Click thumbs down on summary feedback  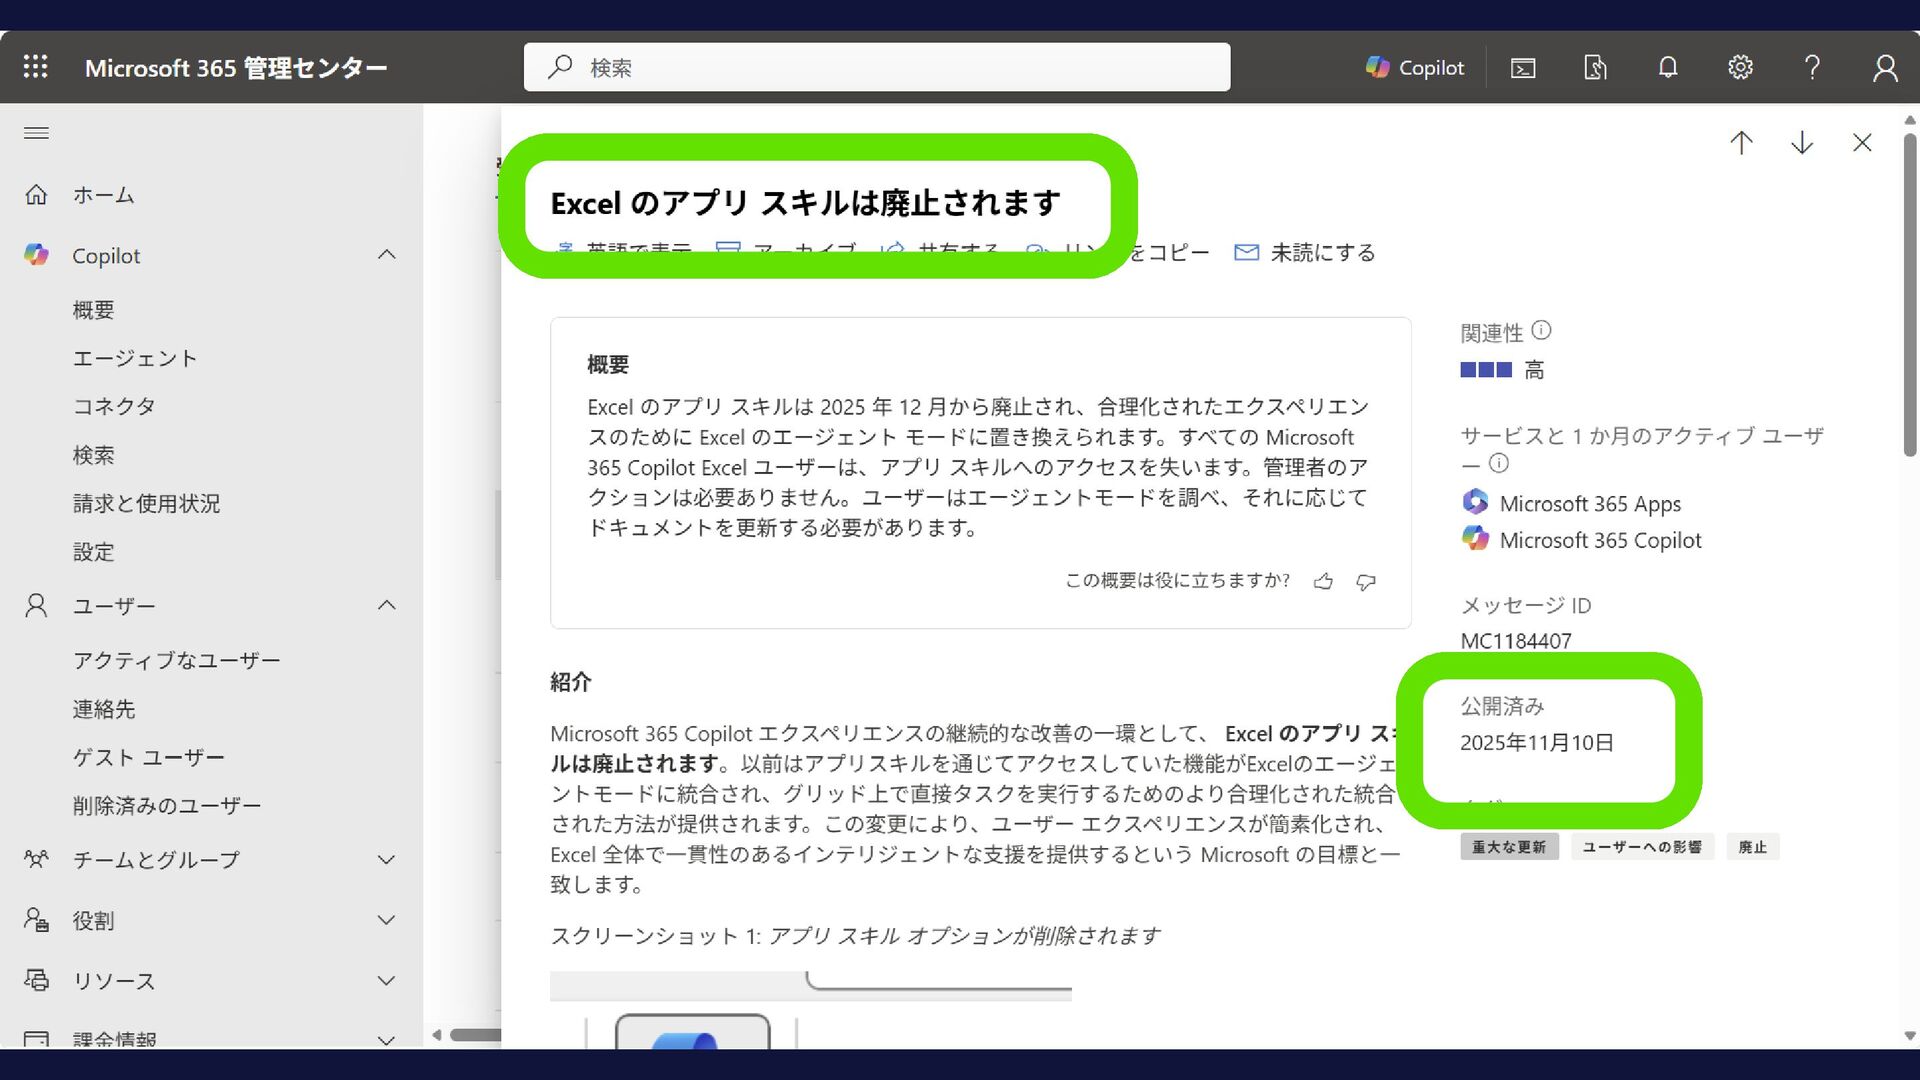click(x=1366, y=581)
